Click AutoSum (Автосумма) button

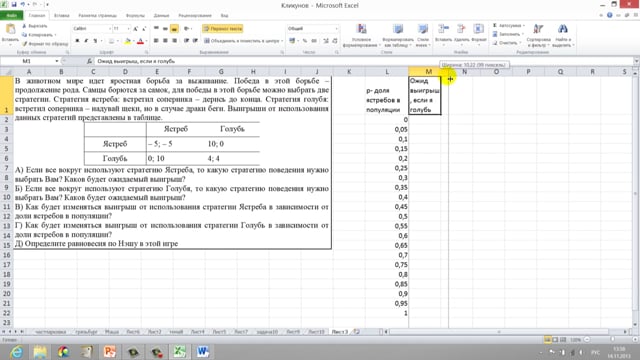509,26
